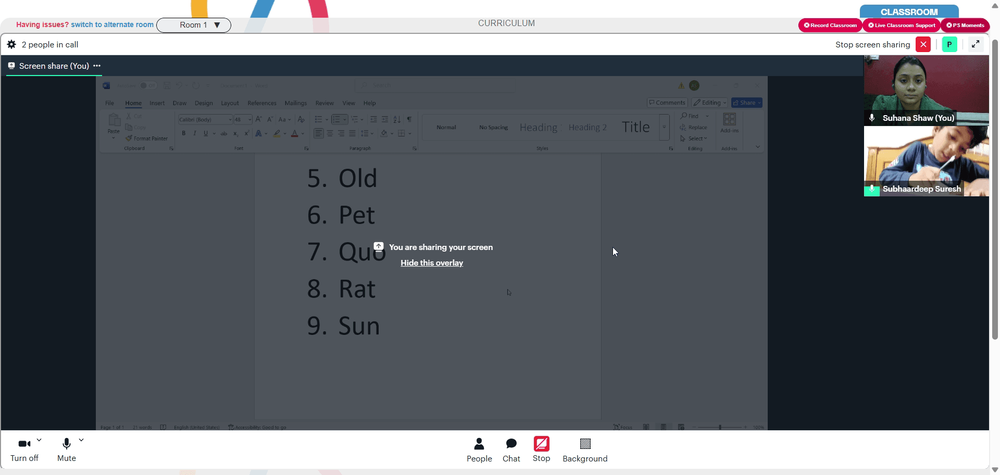
Task: Open the Screen share three-dots menu
Action: click(97, 66)
